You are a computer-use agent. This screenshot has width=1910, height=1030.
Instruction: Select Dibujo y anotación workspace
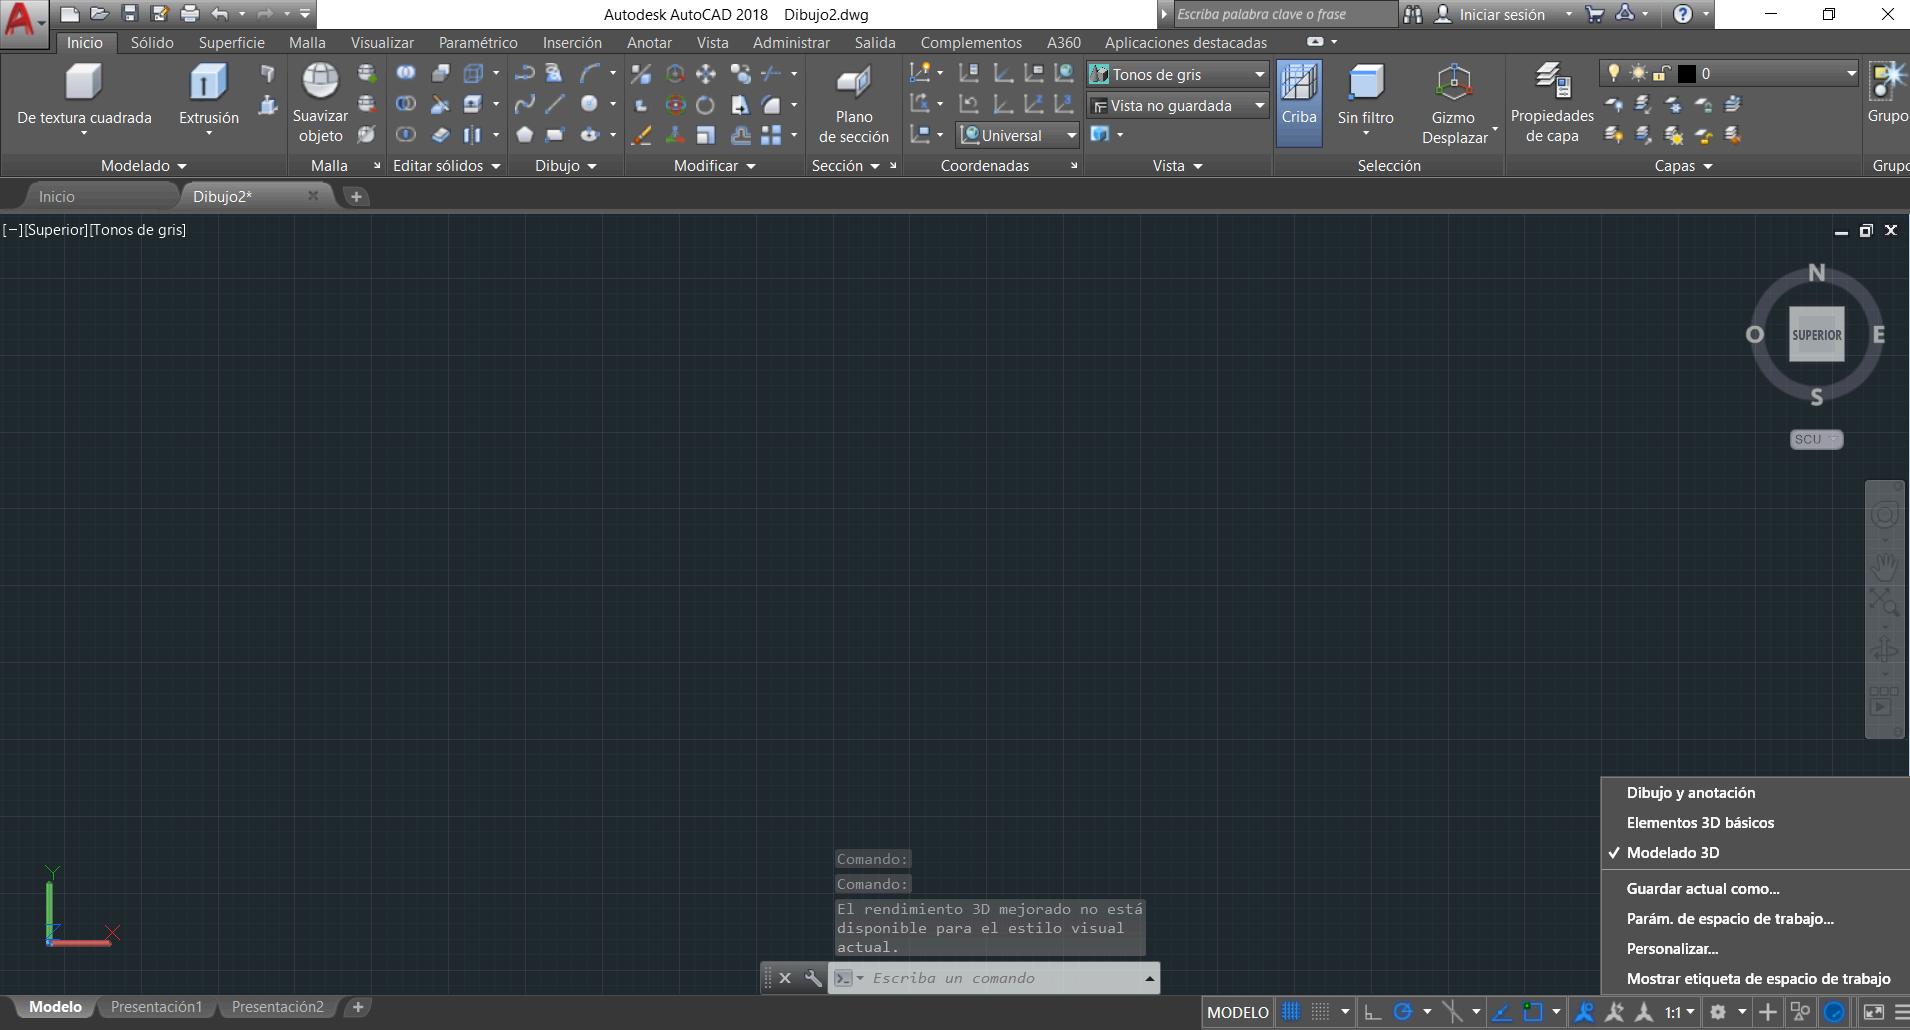tap(1690, 792)
